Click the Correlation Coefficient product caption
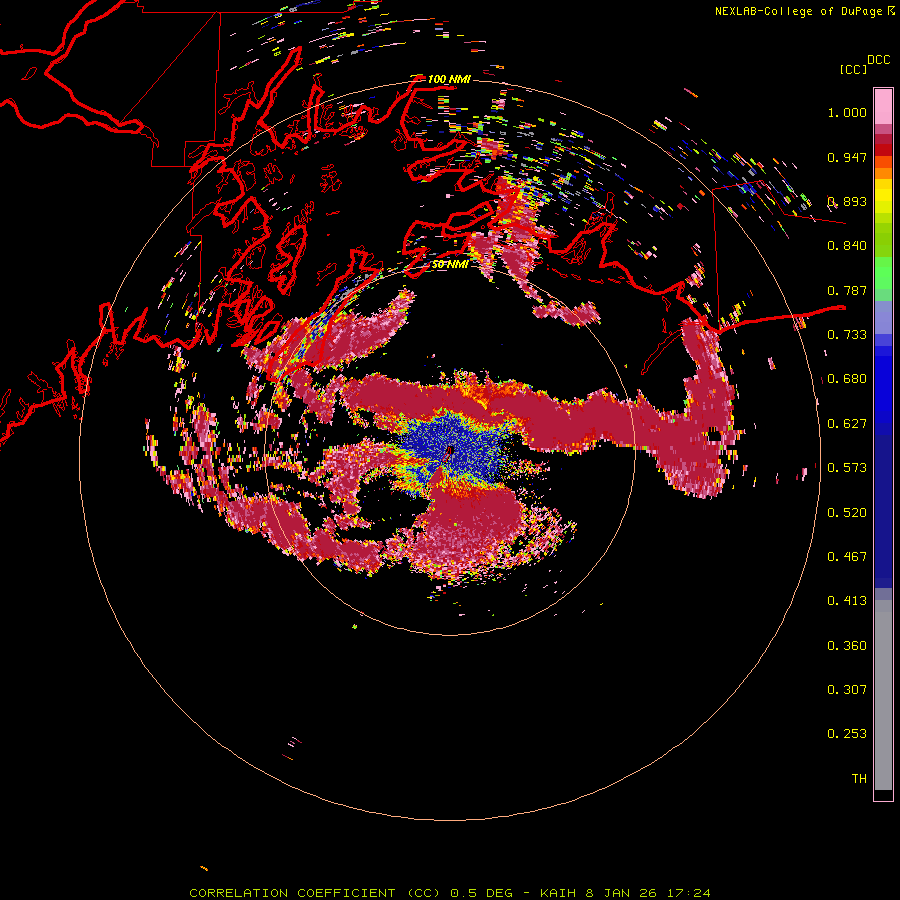900x900 pixels. coord(449,893)
